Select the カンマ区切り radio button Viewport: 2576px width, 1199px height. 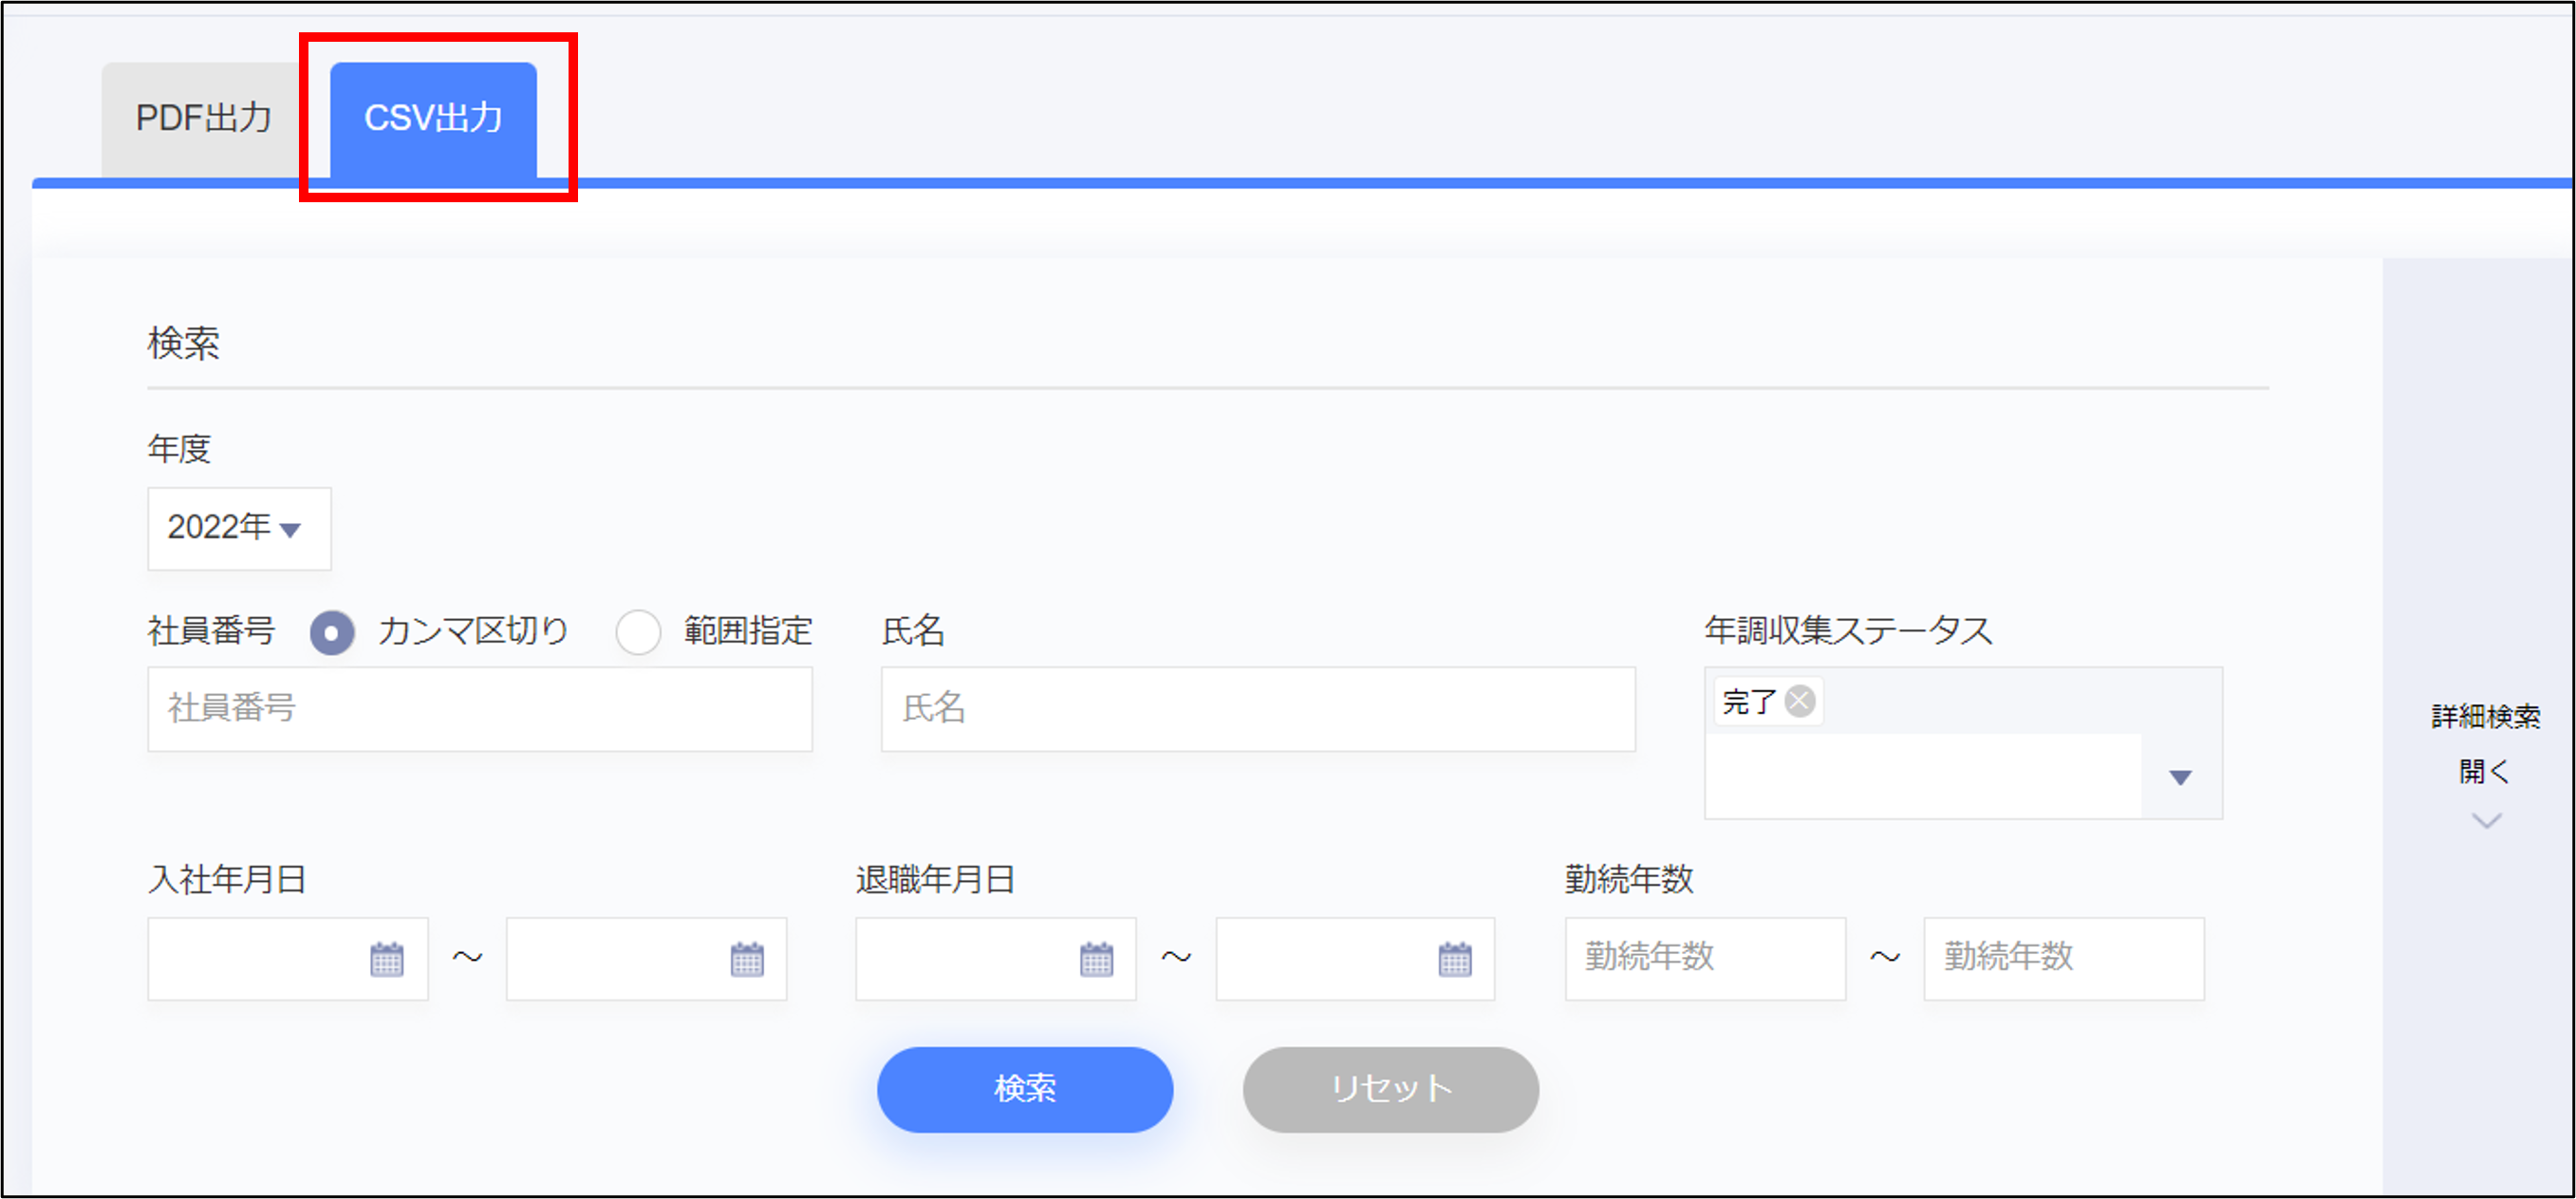[332, 632]
